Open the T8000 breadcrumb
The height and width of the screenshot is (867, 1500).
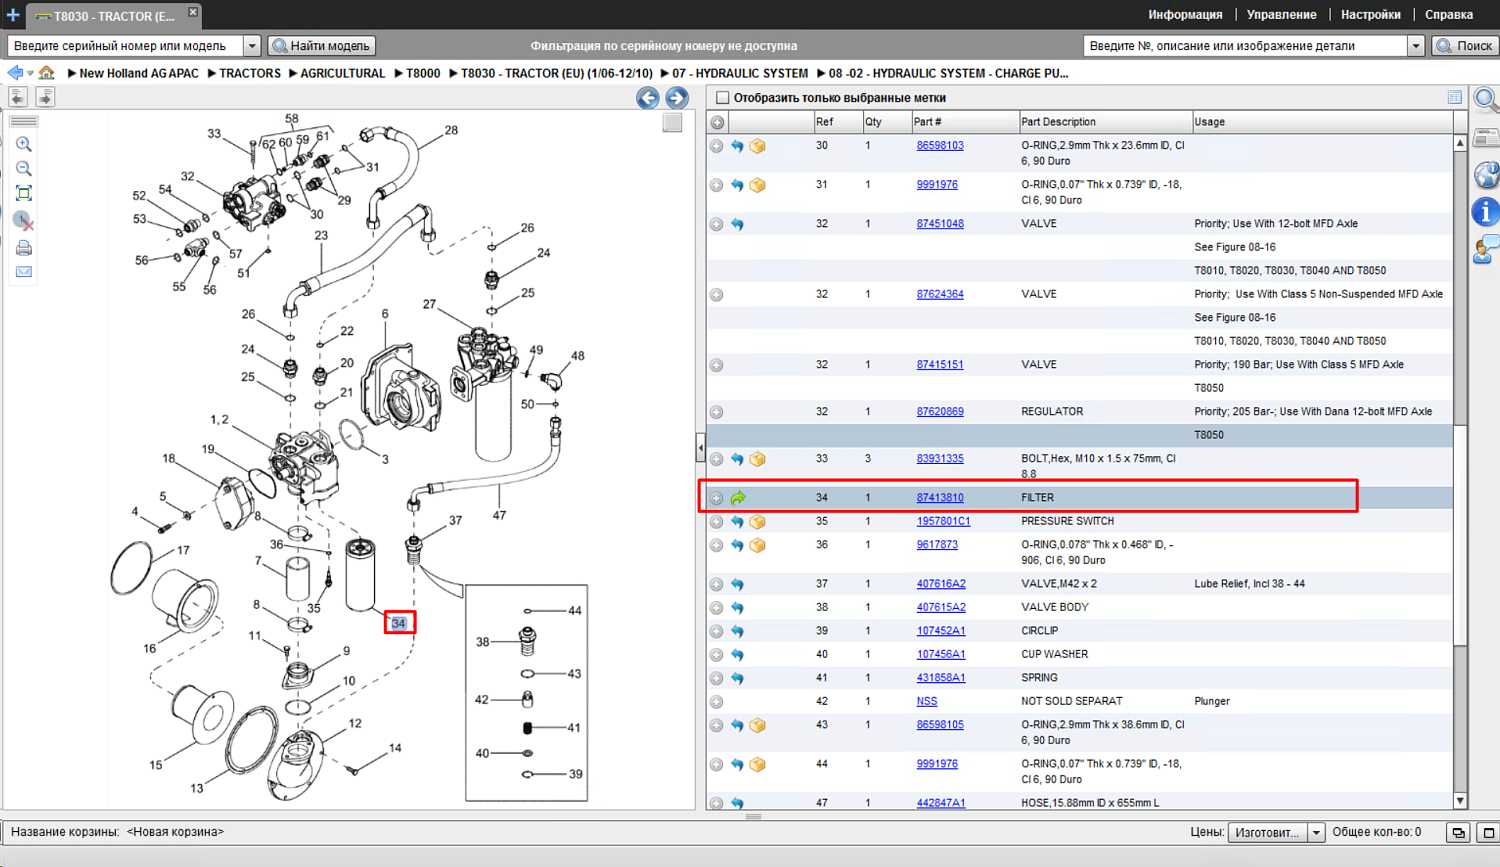click(x=423, y=73)
